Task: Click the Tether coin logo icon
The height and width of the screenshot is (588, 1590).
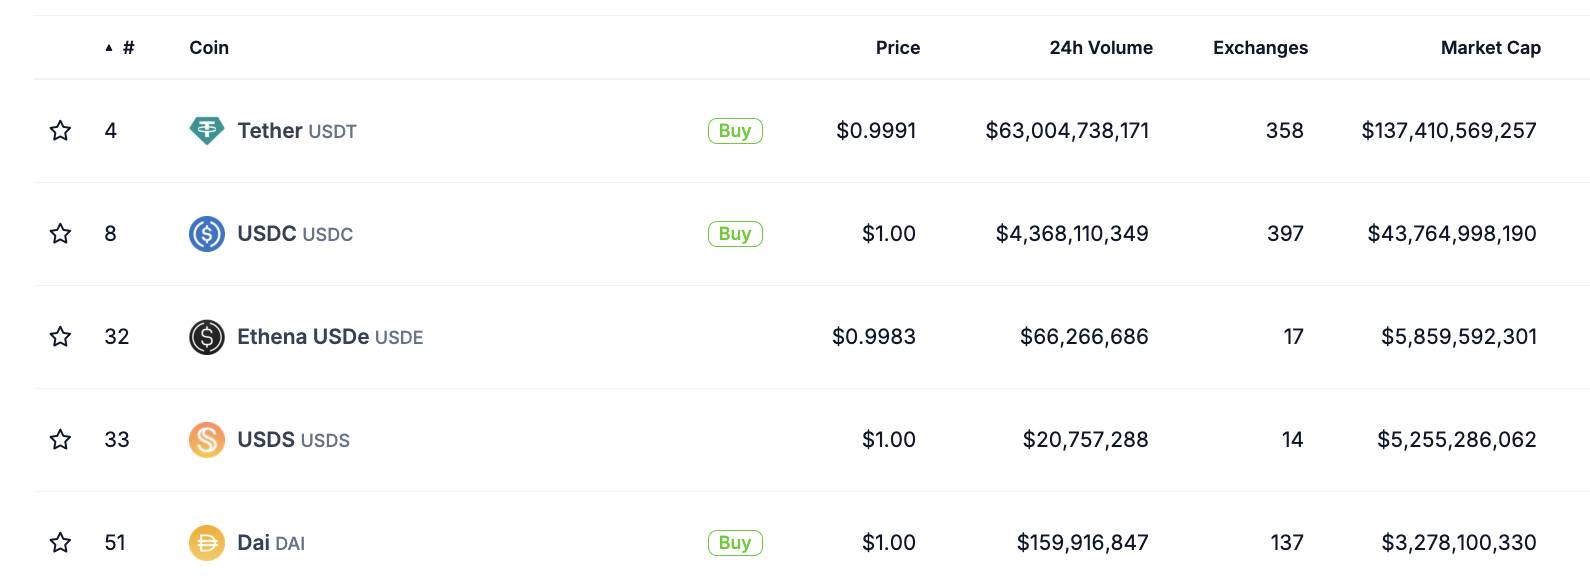Action: pos(207,131)
